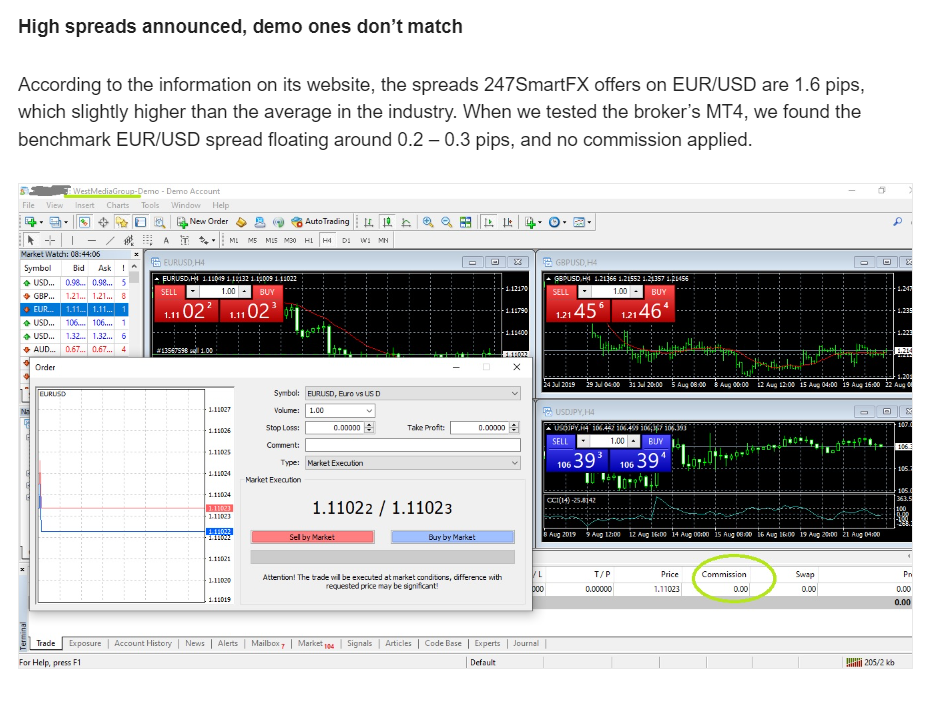The width and height of the screenshot is (939, 705).
Task: Toggle the Market Watch window icon
Action: 84,222
